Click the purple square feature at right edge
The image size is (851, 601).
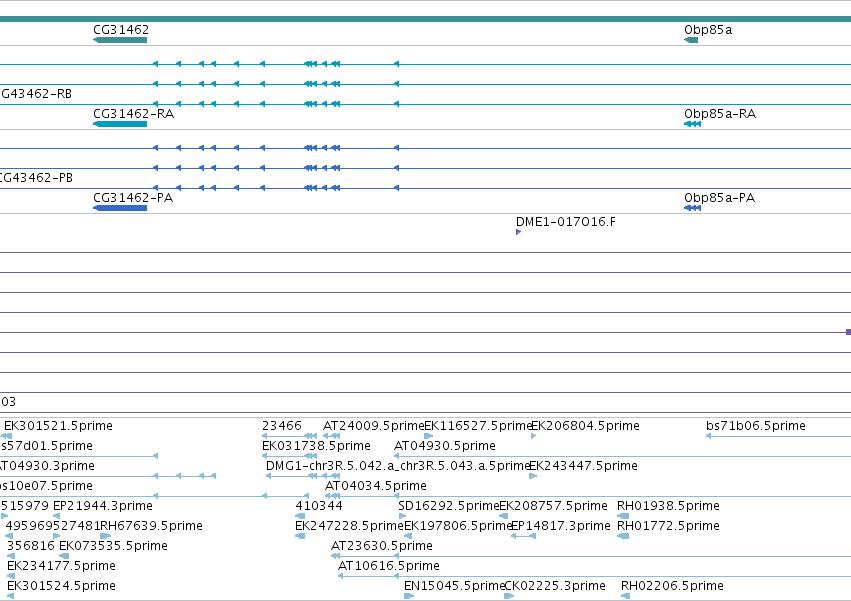(848, 332)
